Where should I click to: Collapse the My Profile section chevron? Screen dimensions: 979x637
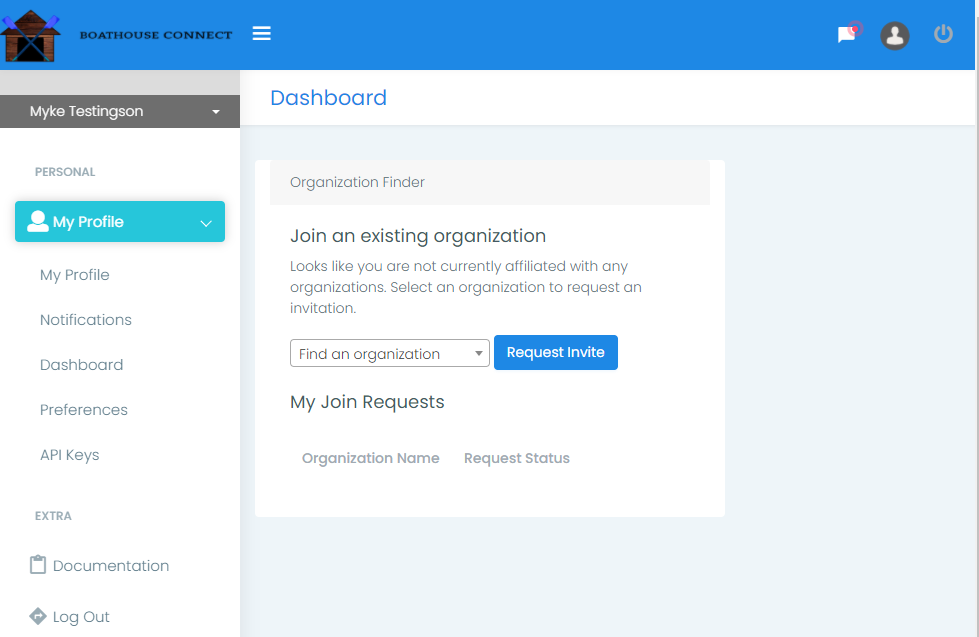pos(205,222)
